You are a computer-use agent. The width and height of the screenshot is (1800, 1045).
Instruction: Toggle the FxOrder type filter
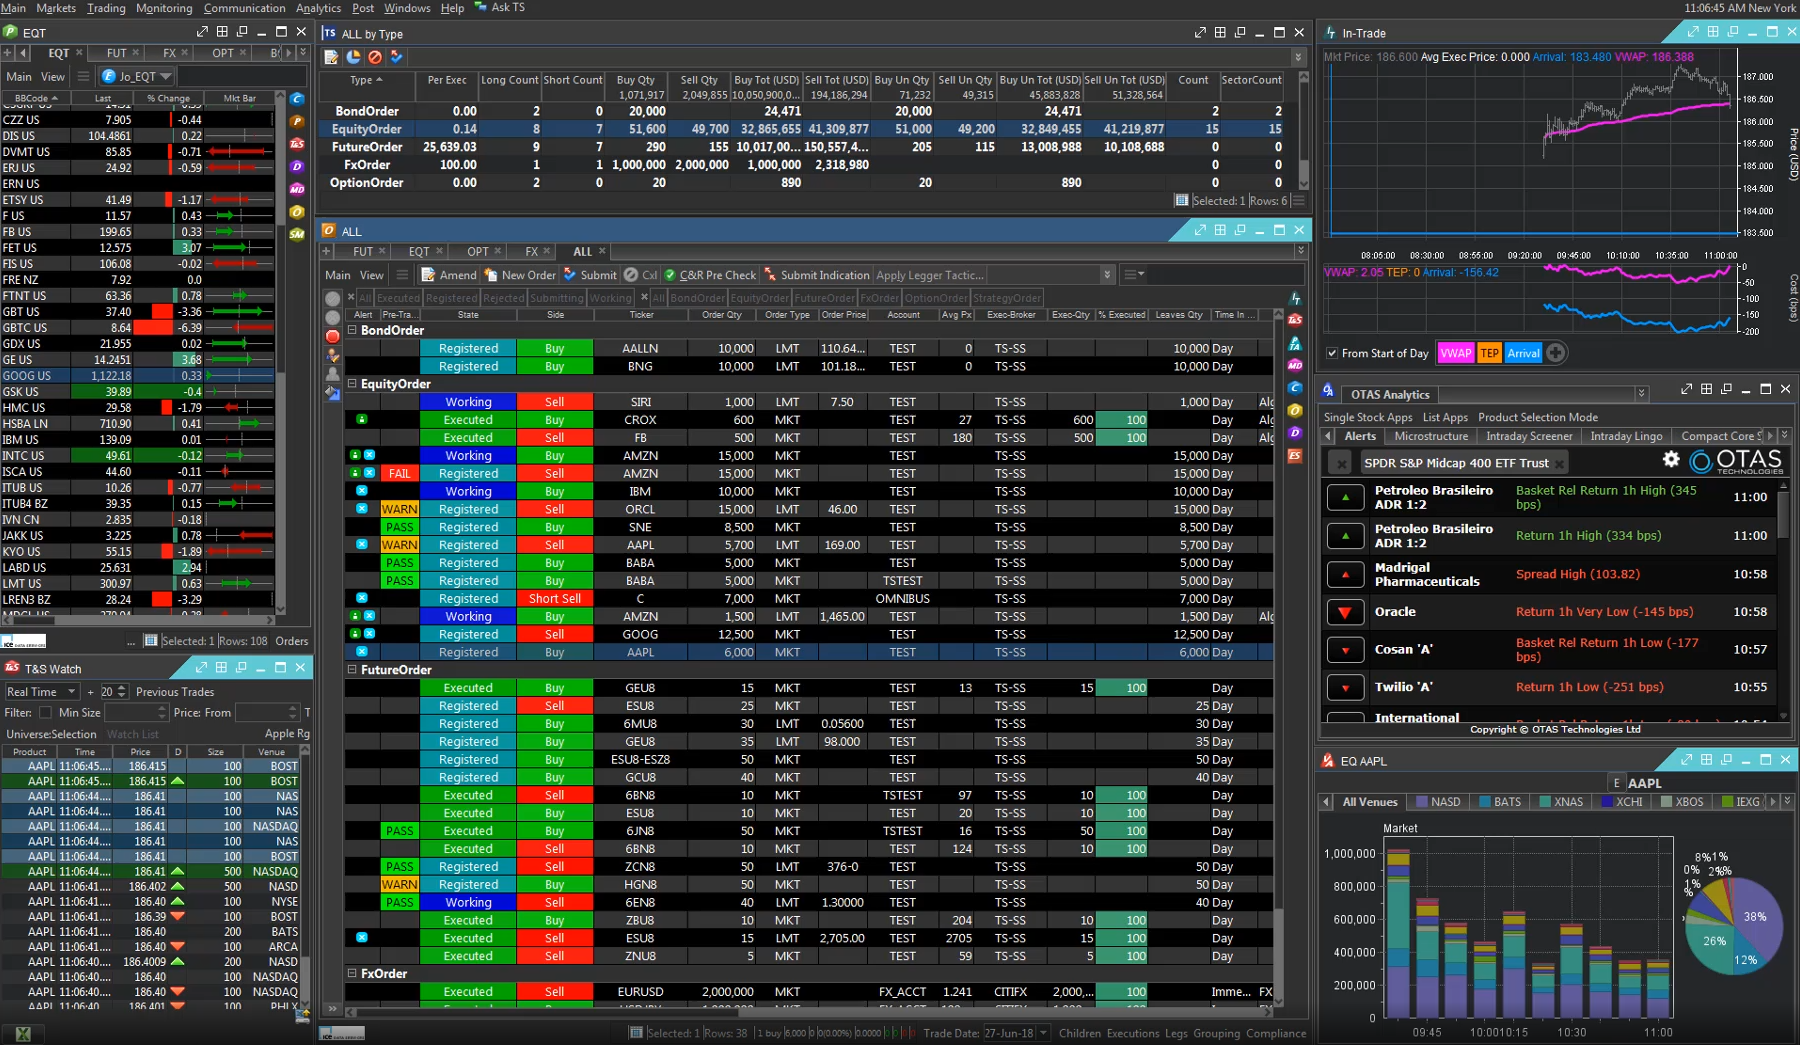coord(880,298)
